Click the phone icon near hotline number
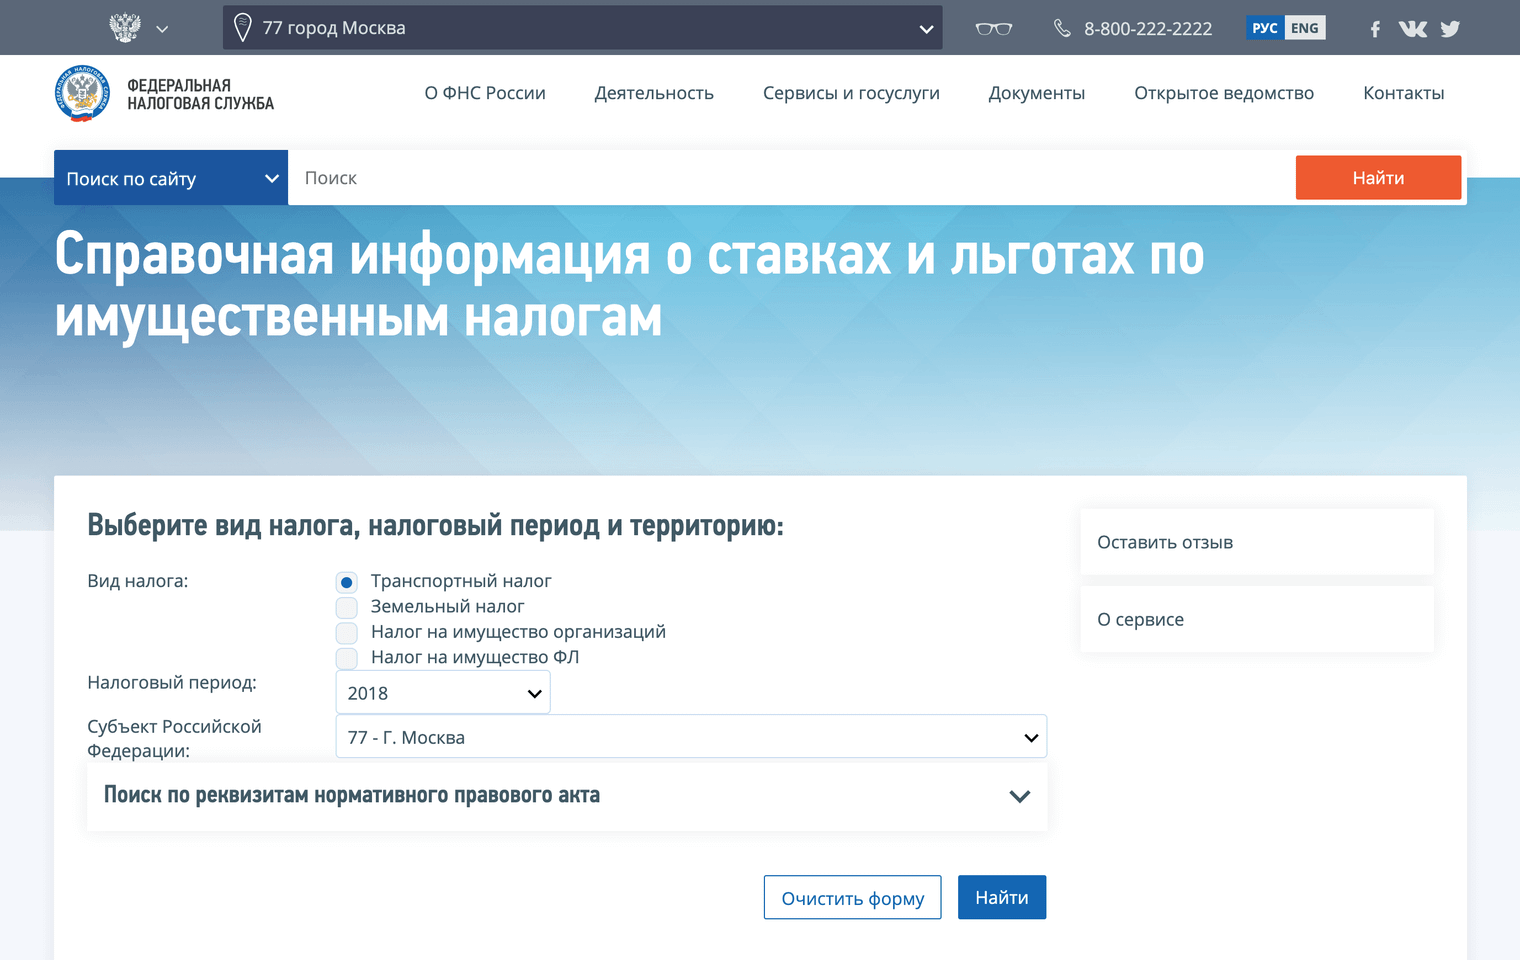The height and width of the screenshot is (960, 1520). pos(1062,29)
